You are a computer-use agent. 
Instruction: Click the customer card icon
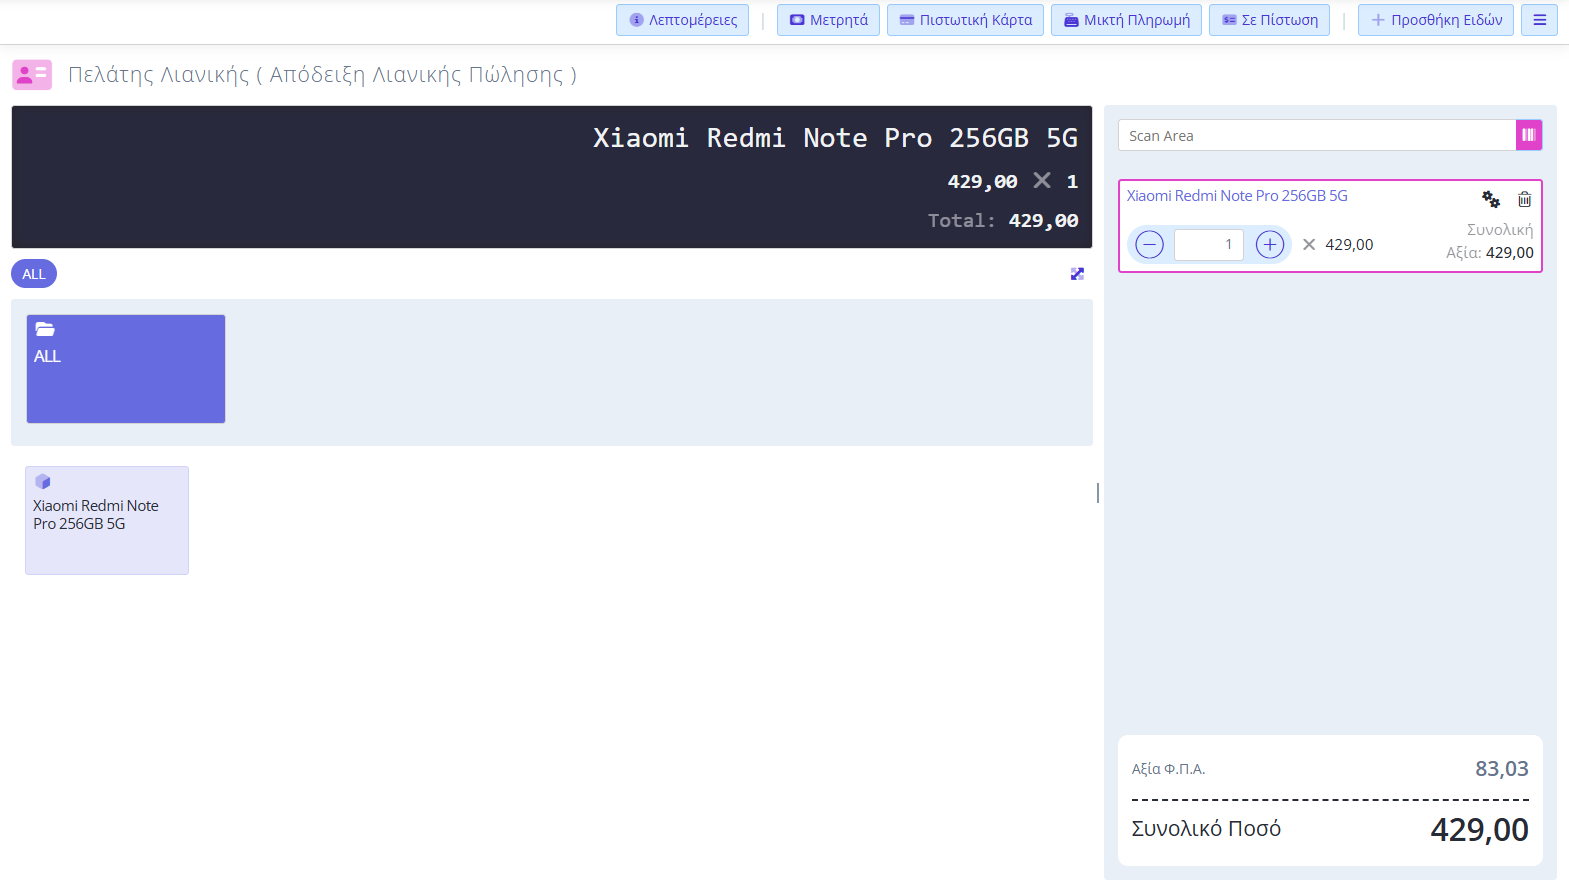[32, 75]
